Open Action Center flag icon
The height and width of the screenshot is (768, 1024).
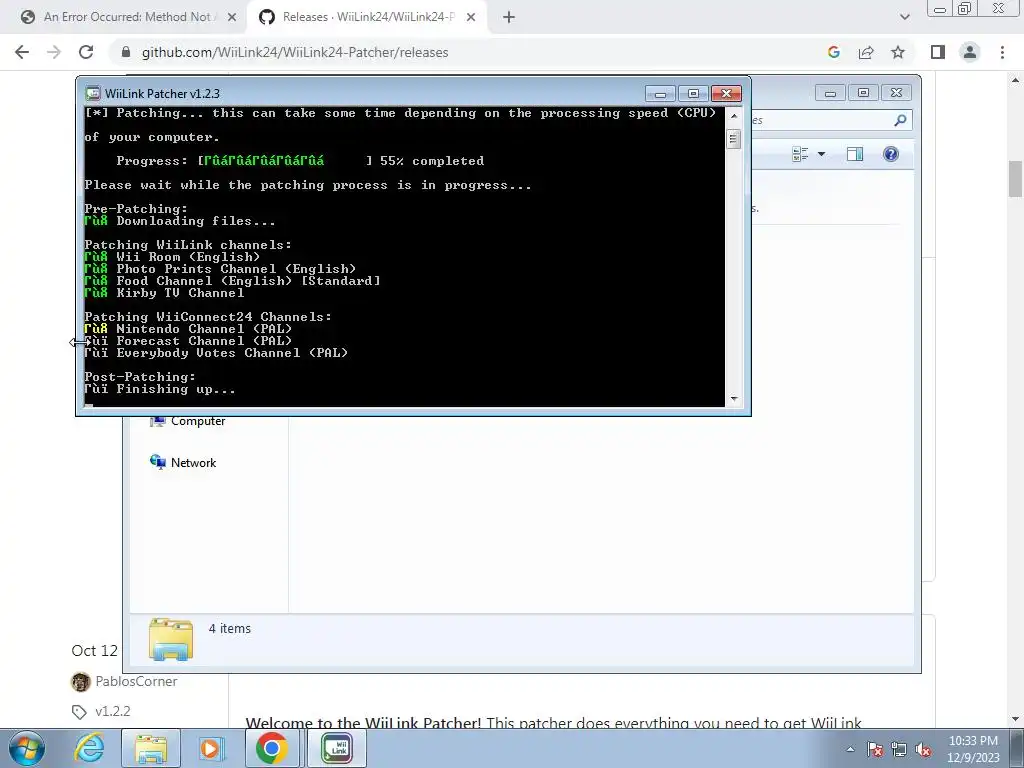pyautogui.click(x=875, y=750)
